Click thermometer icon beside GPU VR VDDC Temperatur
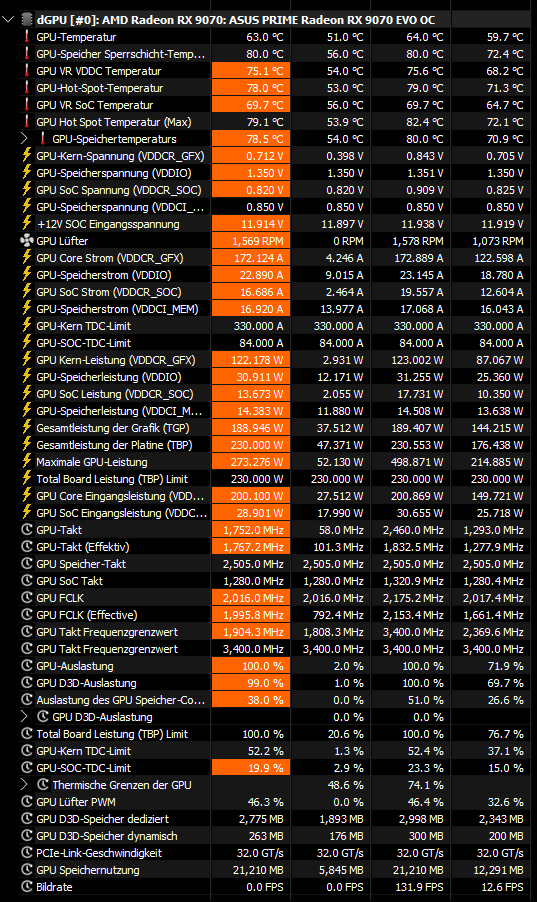The image size is (537, 902). [x=26, y=71]
